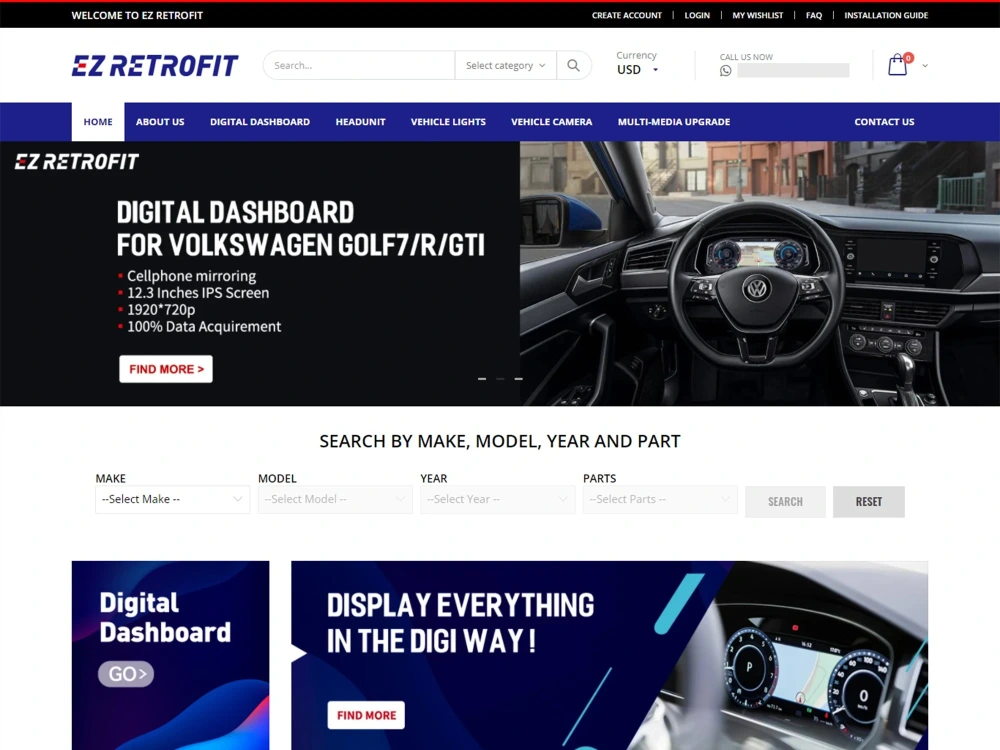Open the Headunit menu item
The height and width of the screenshot is (750, 1000).
pos(360,122)
